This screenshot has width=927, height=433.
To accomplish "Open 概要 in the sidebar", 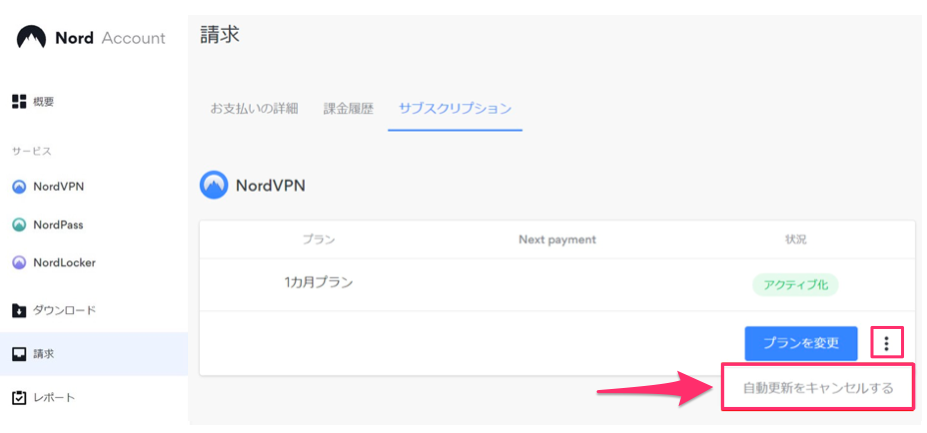I will point(44,102).
